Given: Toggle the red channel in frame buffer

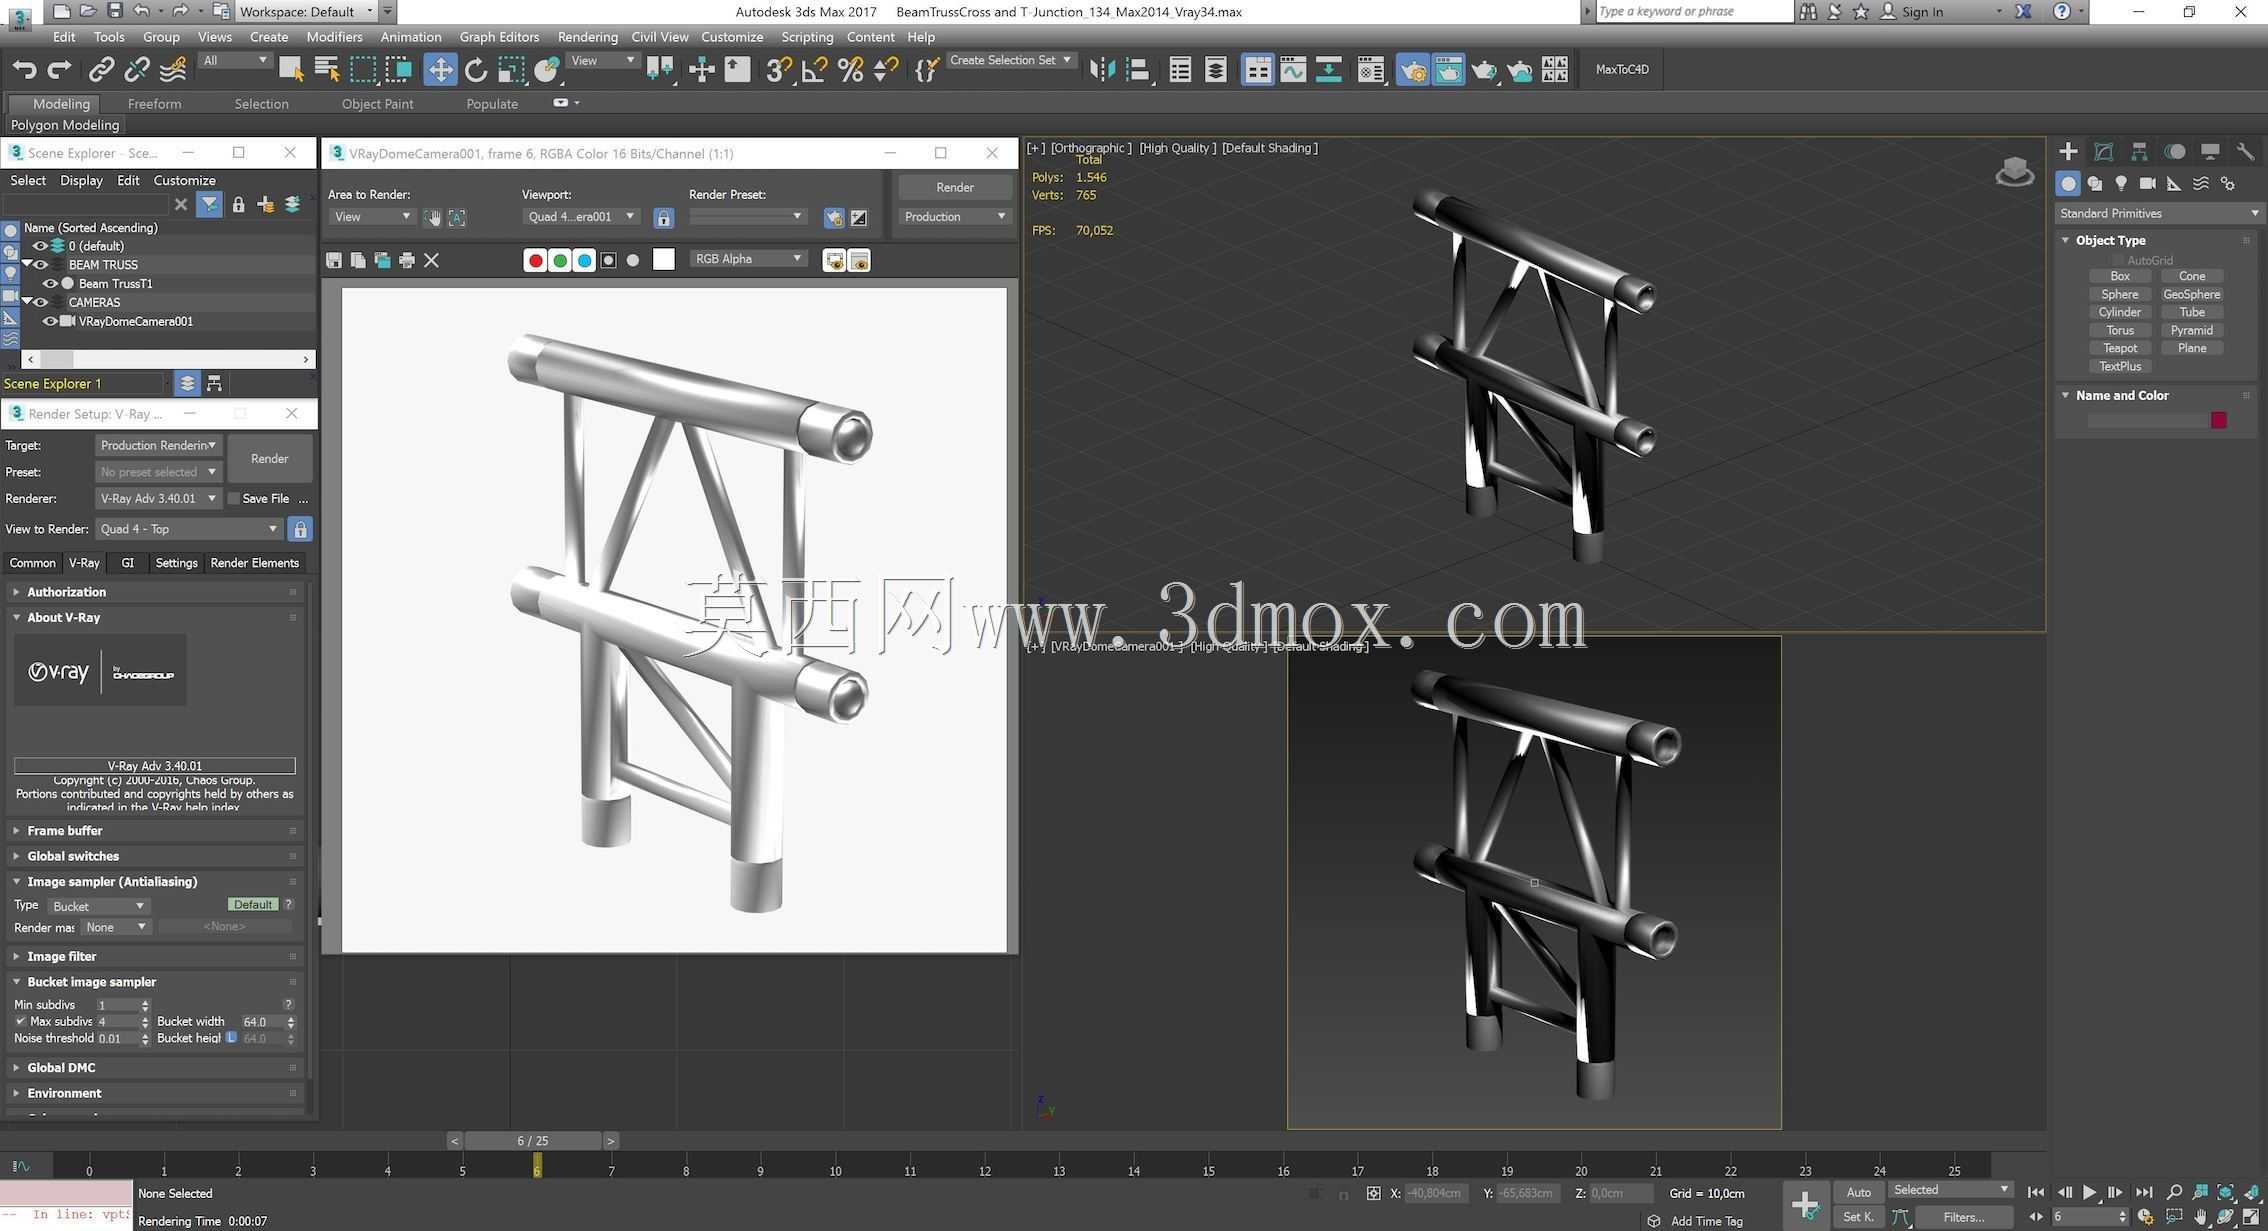Looking at the screenshot, I should (x=536, y=261).
